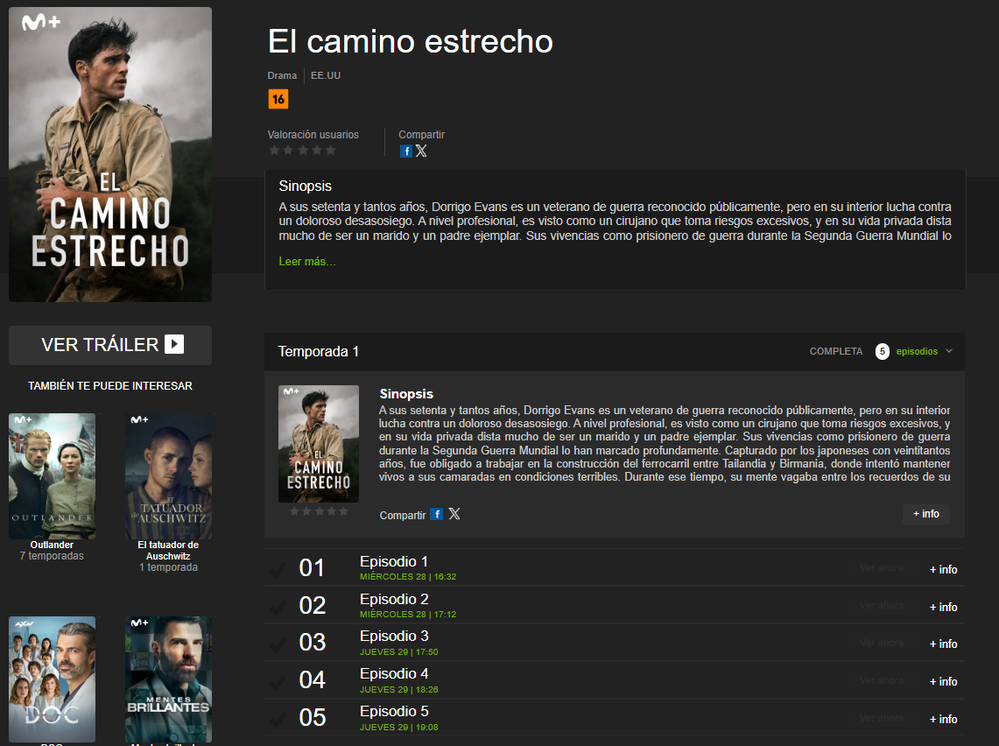The width and height of the screenshot is (999, 746).
Task: Toggle watched checkmark for Episodio 3
Action: coord(278,644)
